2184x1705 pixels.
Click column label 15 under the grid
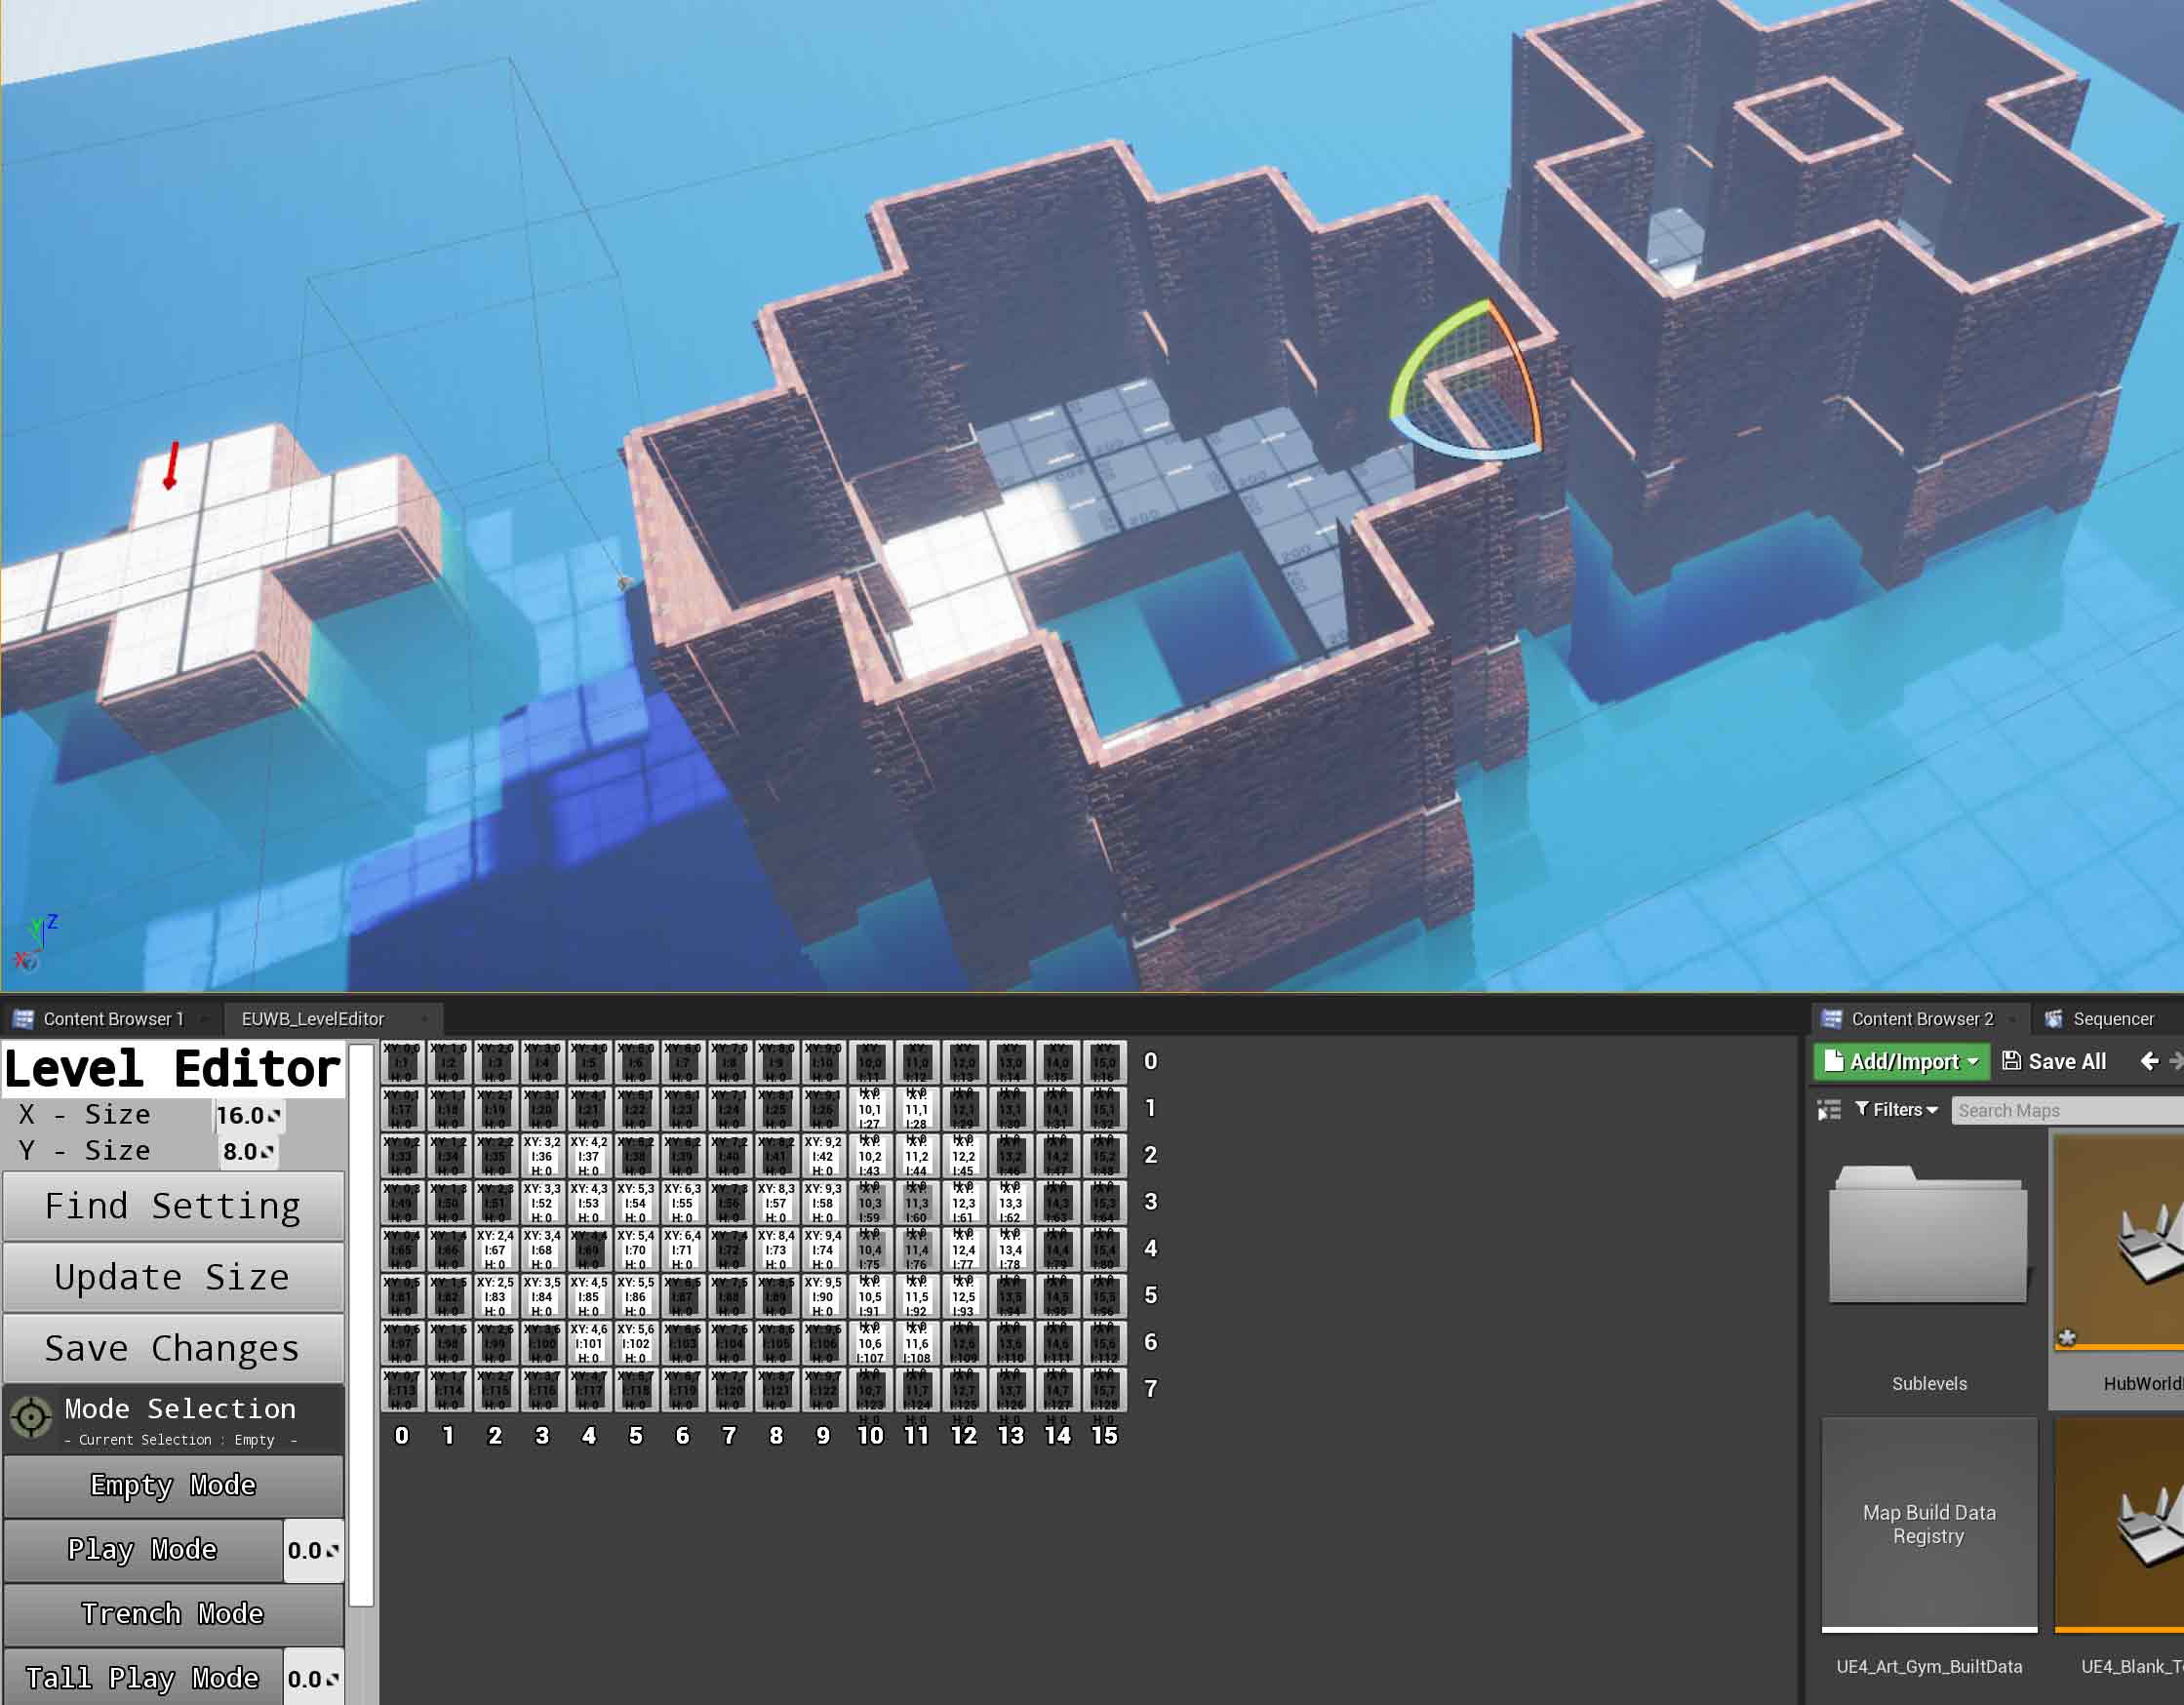click(1104, 1436)
